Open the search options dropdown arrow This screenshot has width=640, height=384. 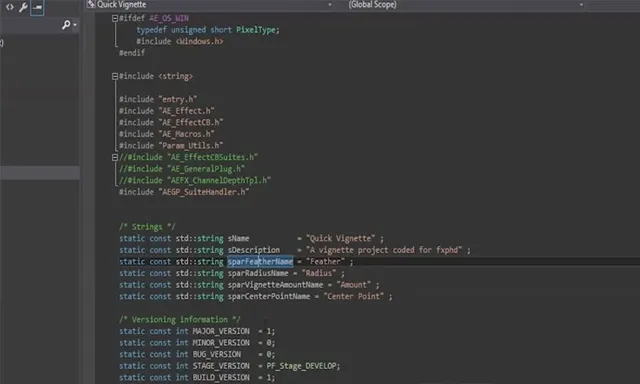pyautogui.click(x=75, y=25)
